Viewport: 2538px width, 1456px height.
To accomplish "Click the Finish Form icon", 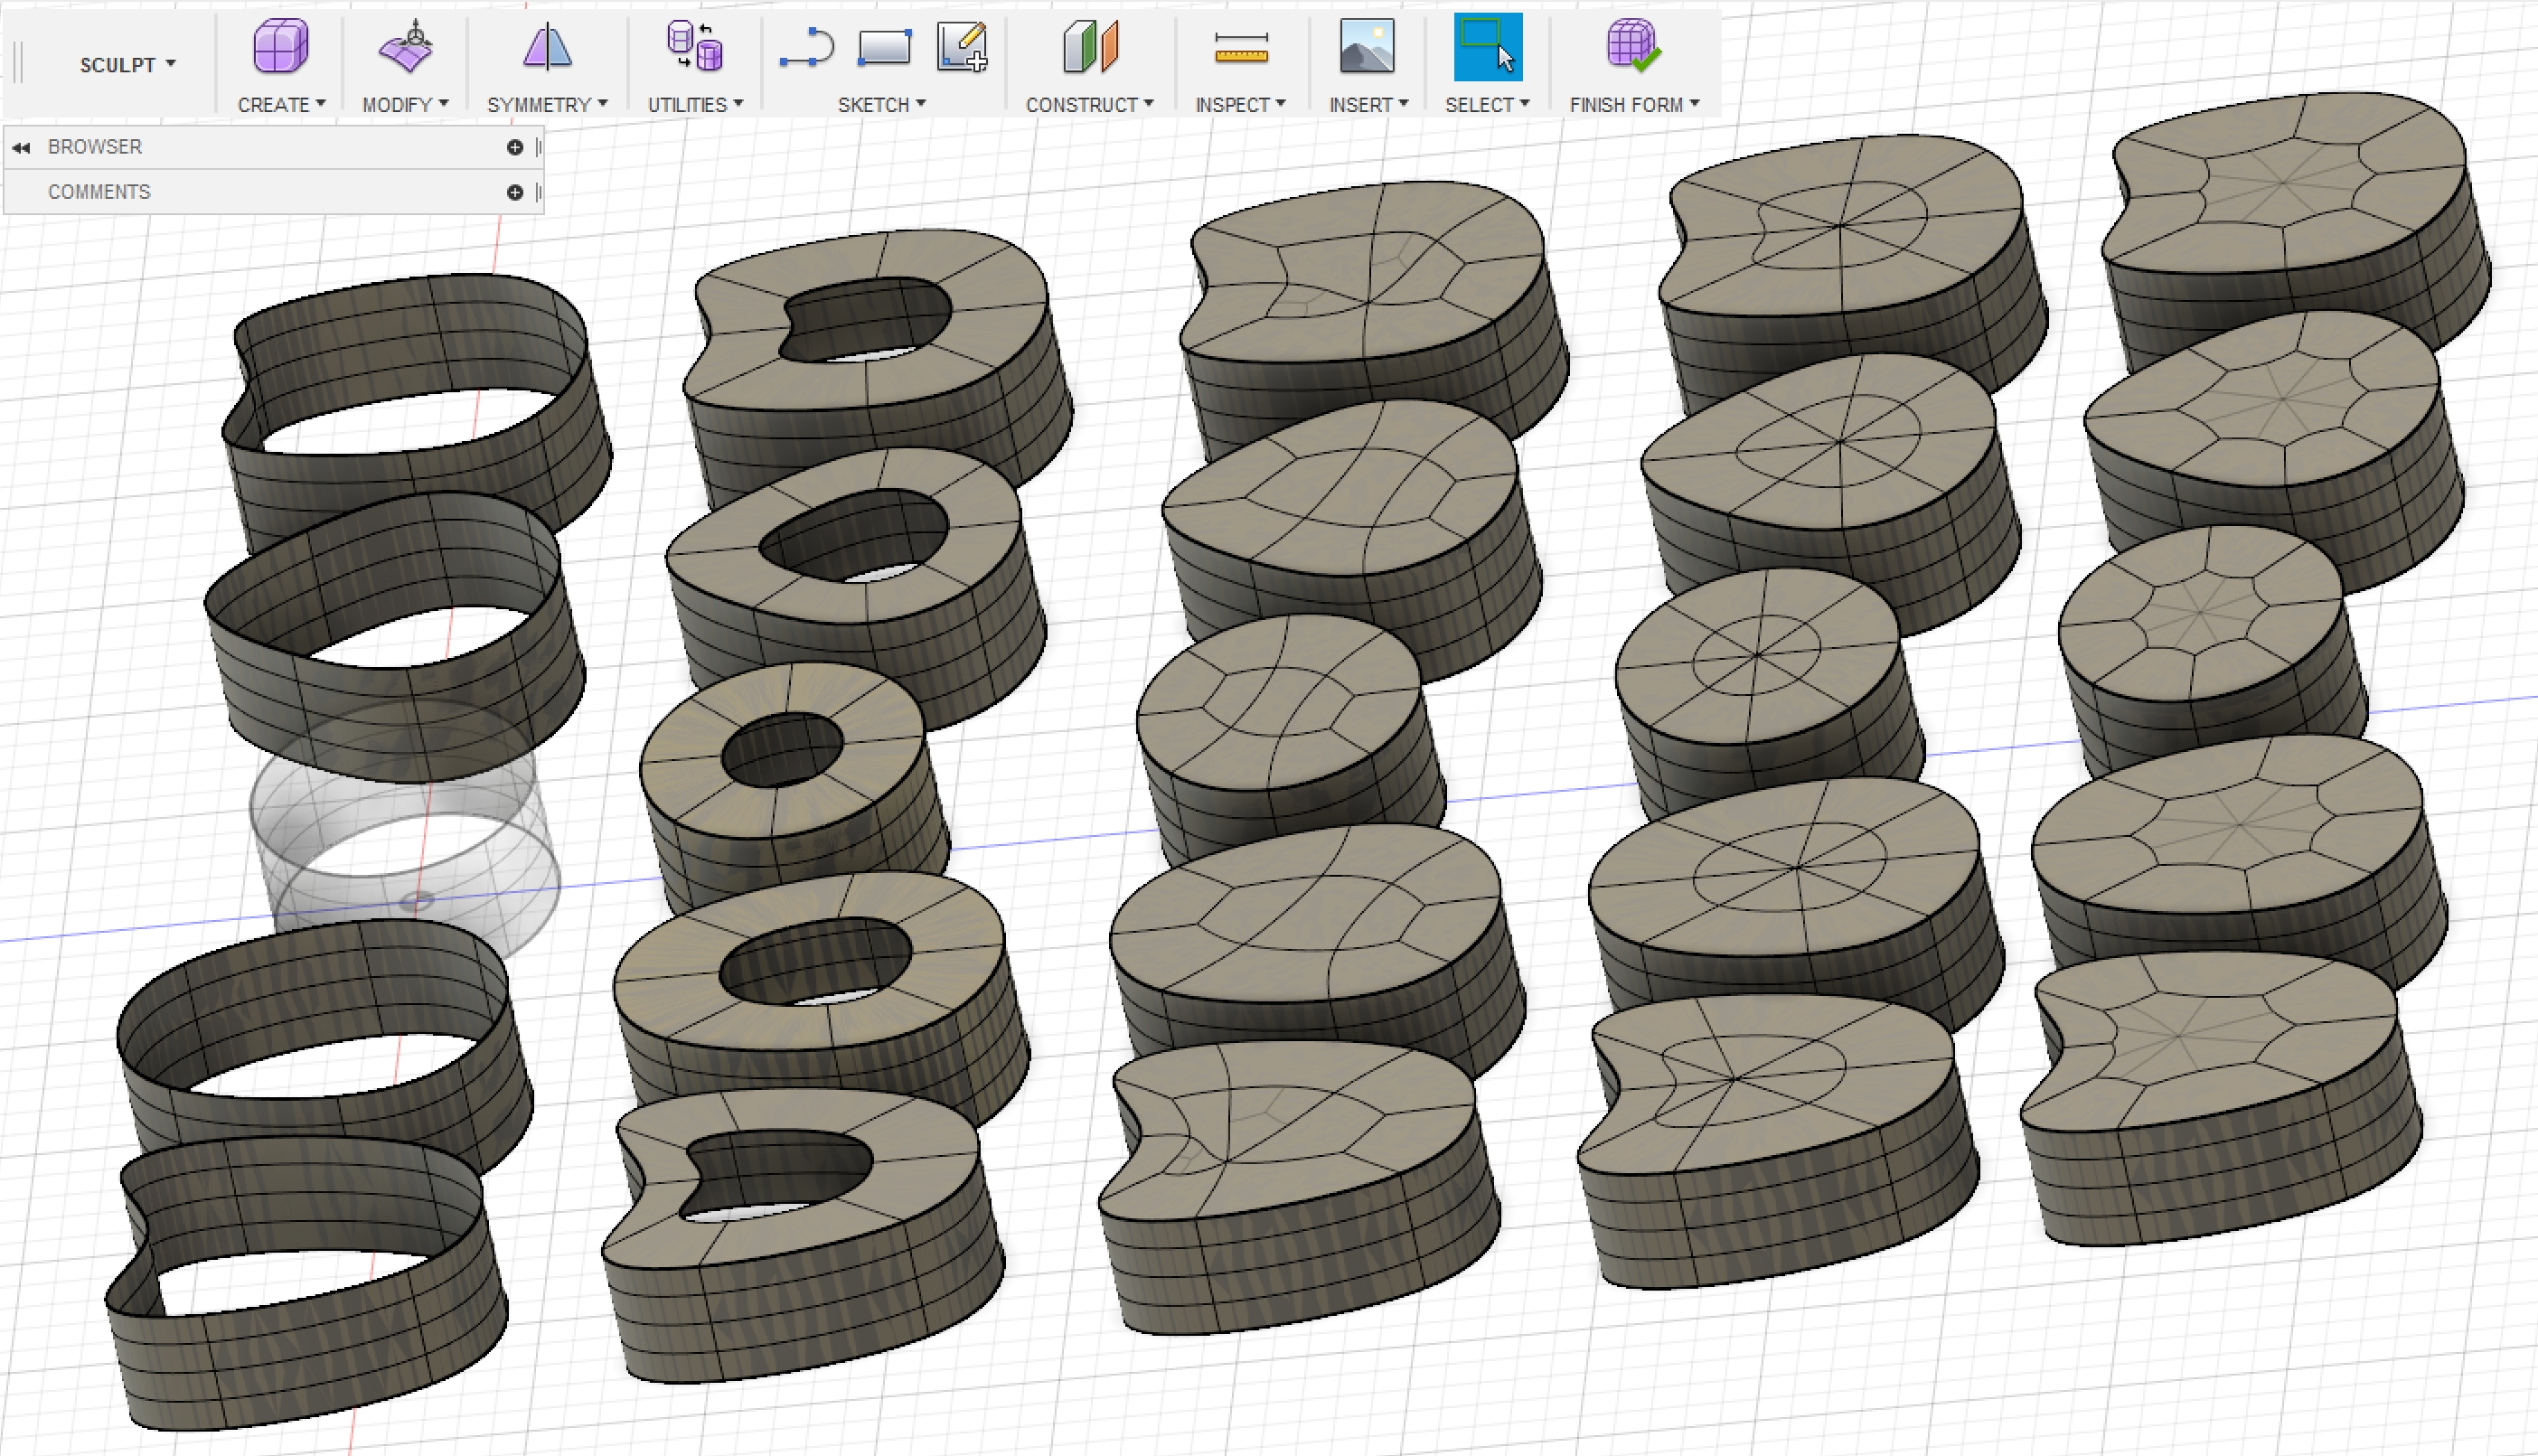I will point(1633,47).
